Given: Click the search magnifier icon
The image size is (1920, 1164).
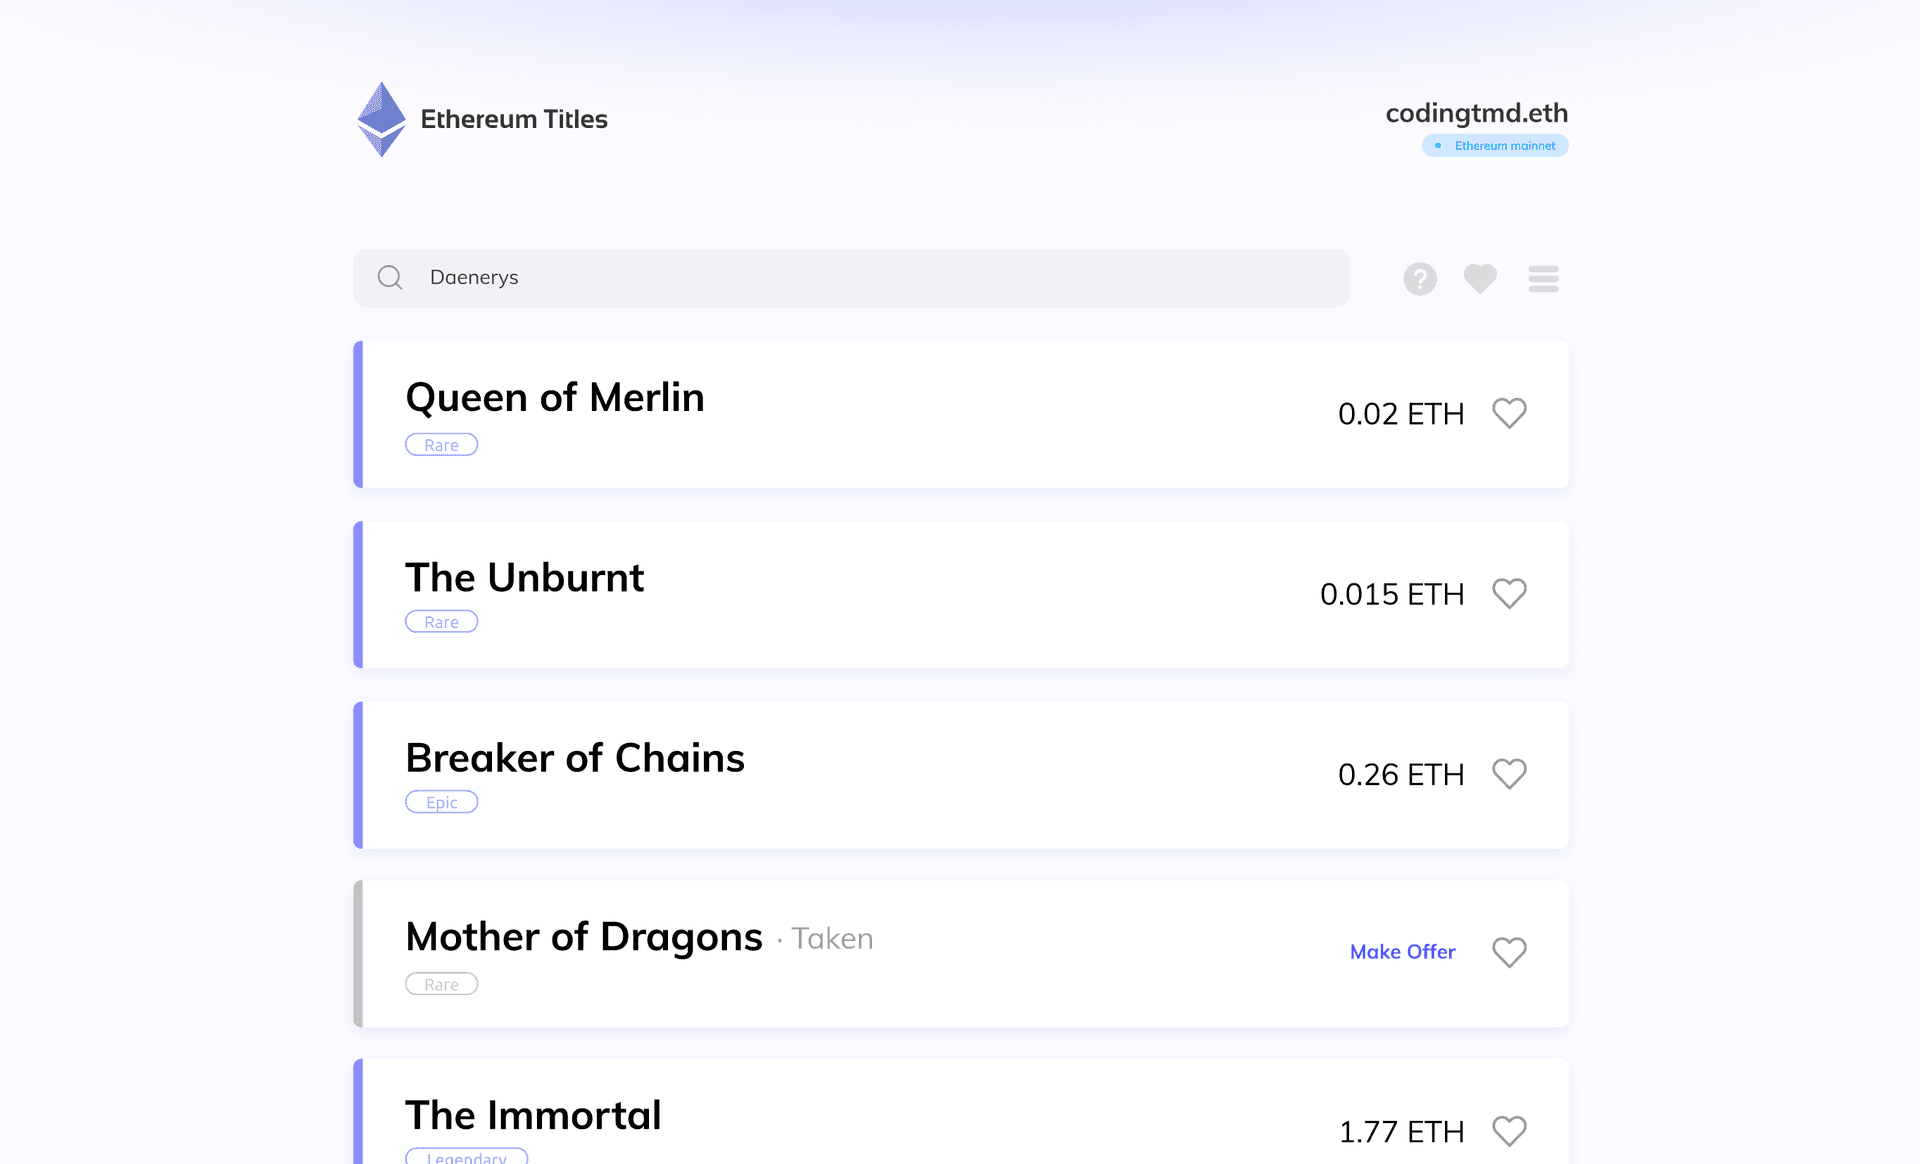Looking at the screenshot, I should click(390, 277).
